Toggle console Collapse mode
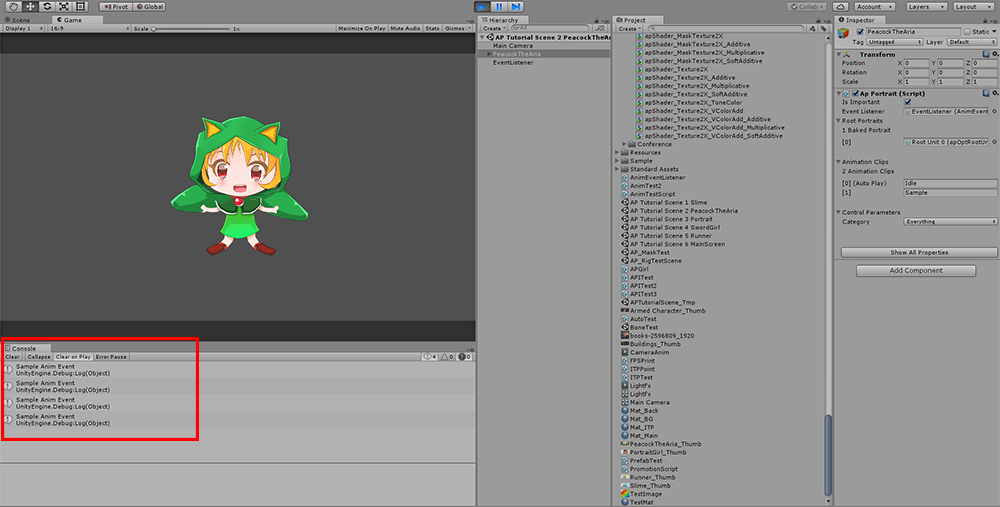This screenshot has height=507, width=1000. (39, 356)
